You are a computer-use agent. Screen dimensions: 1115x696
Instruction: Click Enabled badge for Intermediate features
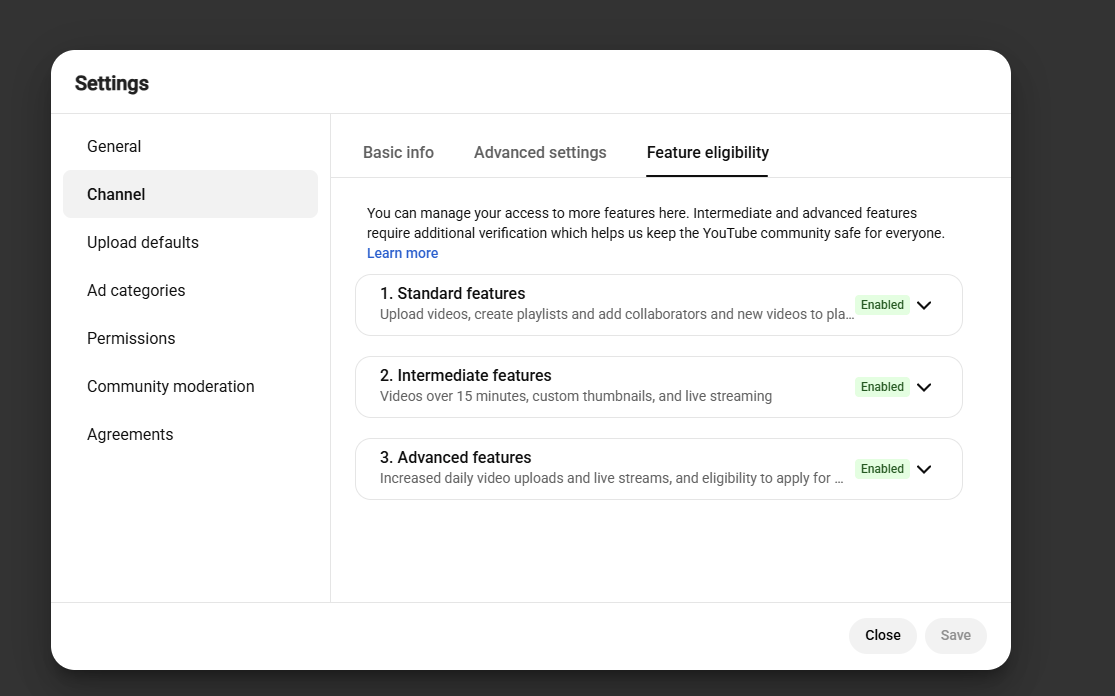tap(882, 387)
